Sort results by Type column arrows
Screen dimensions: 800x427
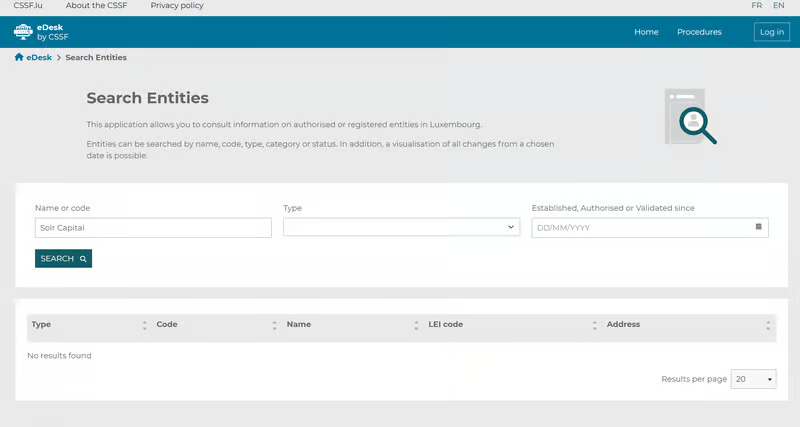coord(144,325)
